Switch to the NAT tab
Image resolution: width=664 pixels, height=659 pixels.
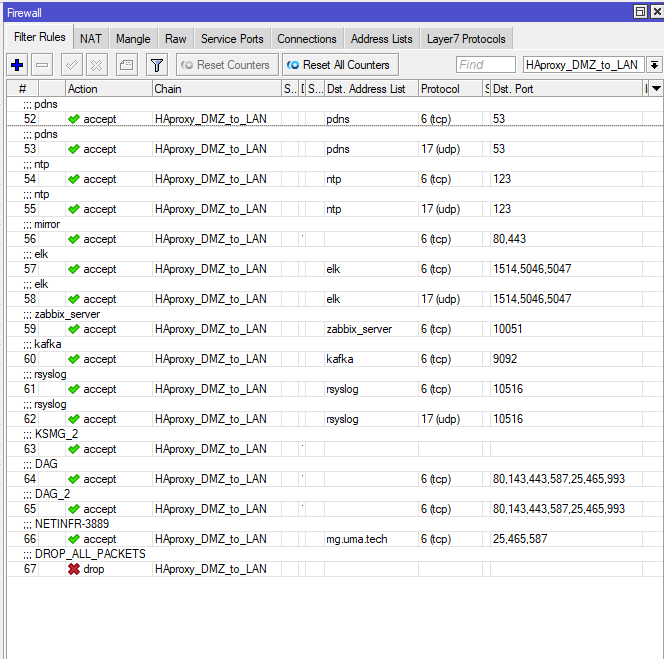point(91,39)
